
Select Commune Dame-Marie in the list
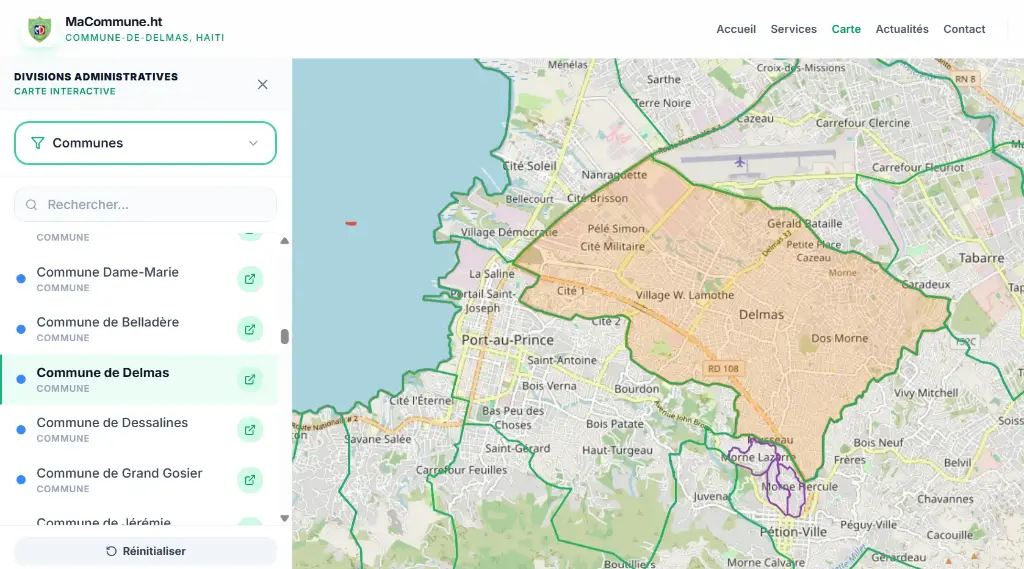click(x=140, y=279)
